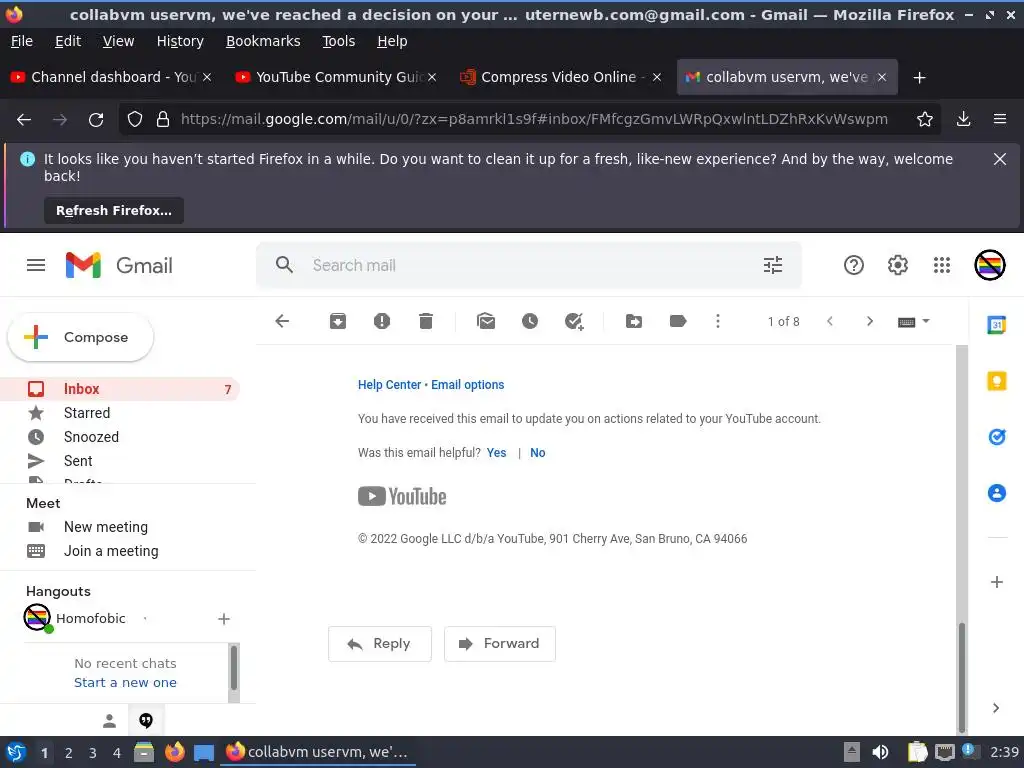
Task: Open the History menu
Action: pyautogui.click(x=180, y=41)
